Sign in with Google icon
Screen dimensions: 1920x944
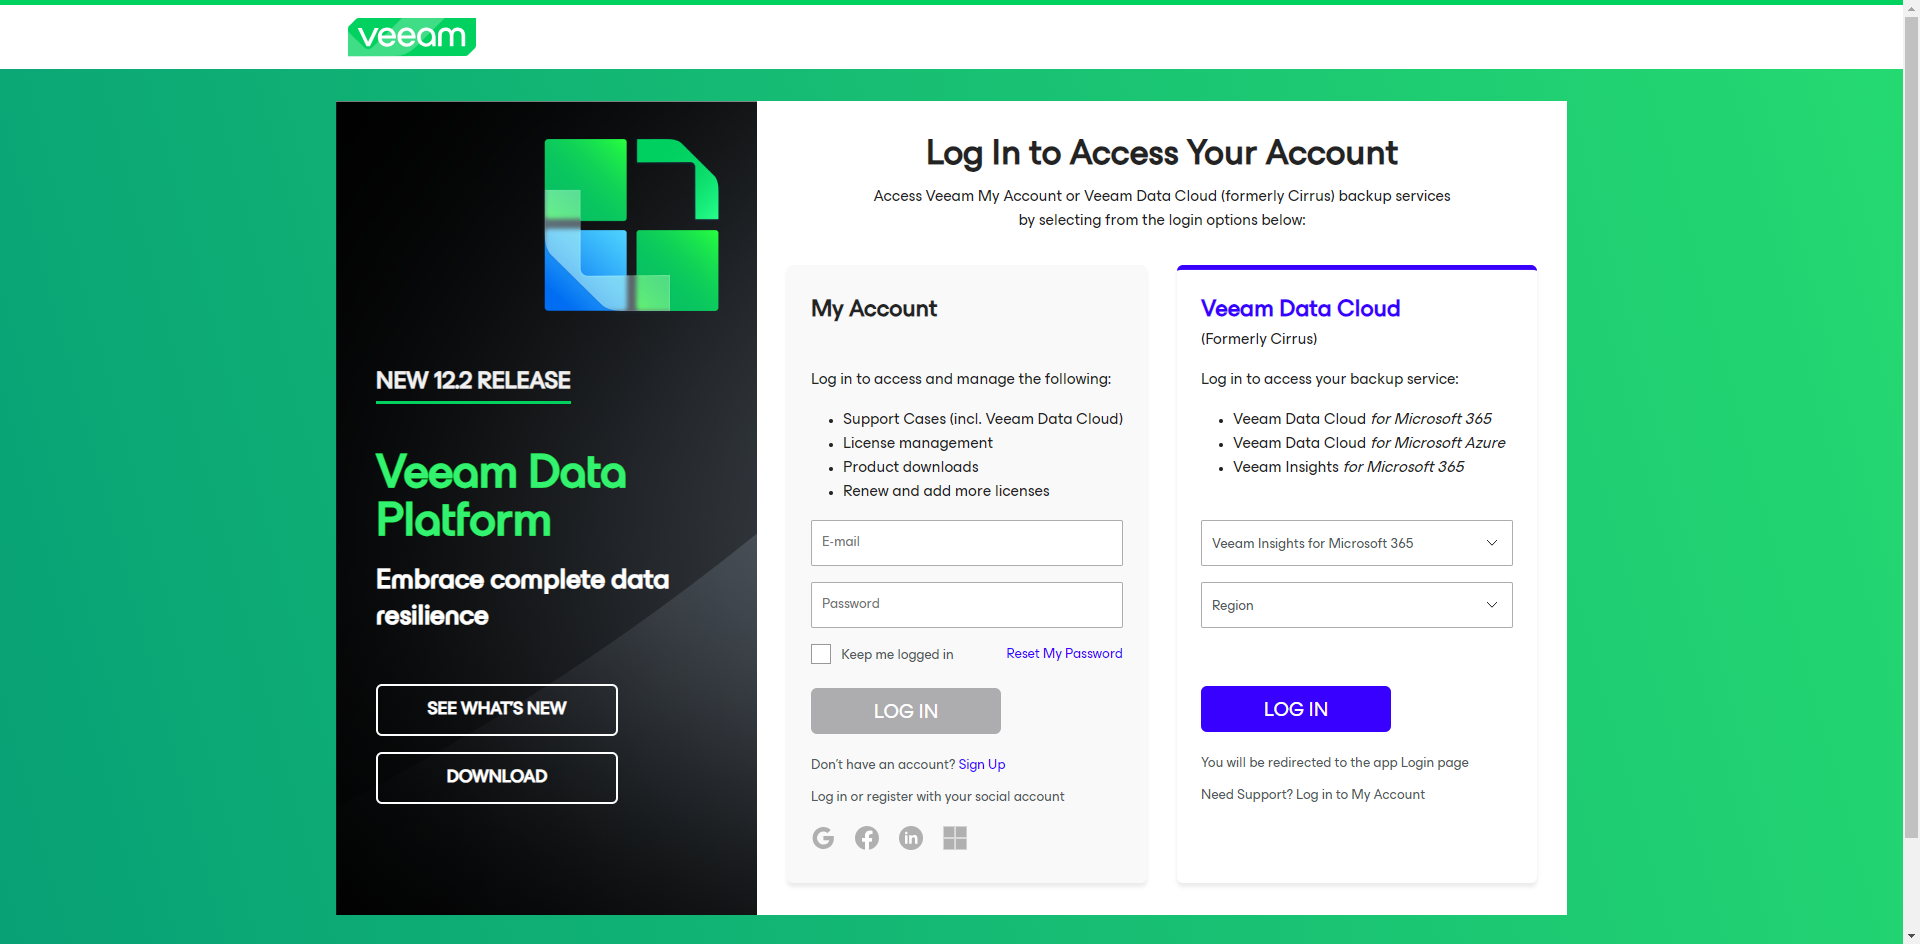(x=823, y=838)
